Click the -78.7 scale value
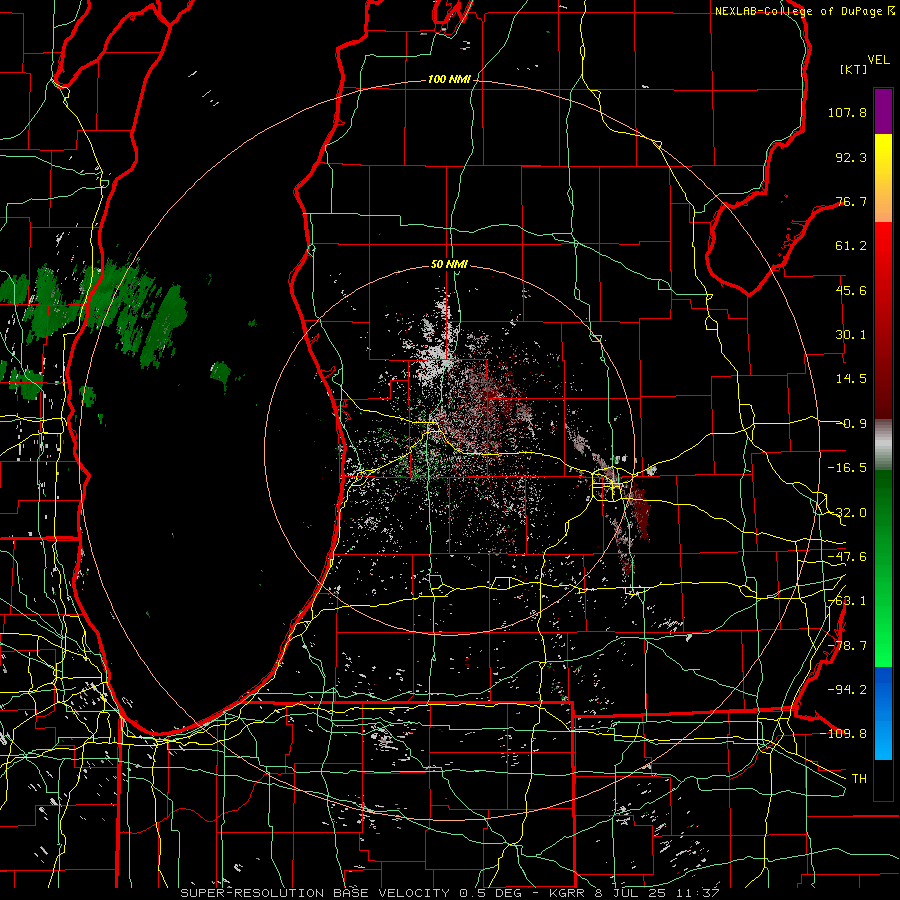The height and width of the screenshot is (900, 900). 847,646
